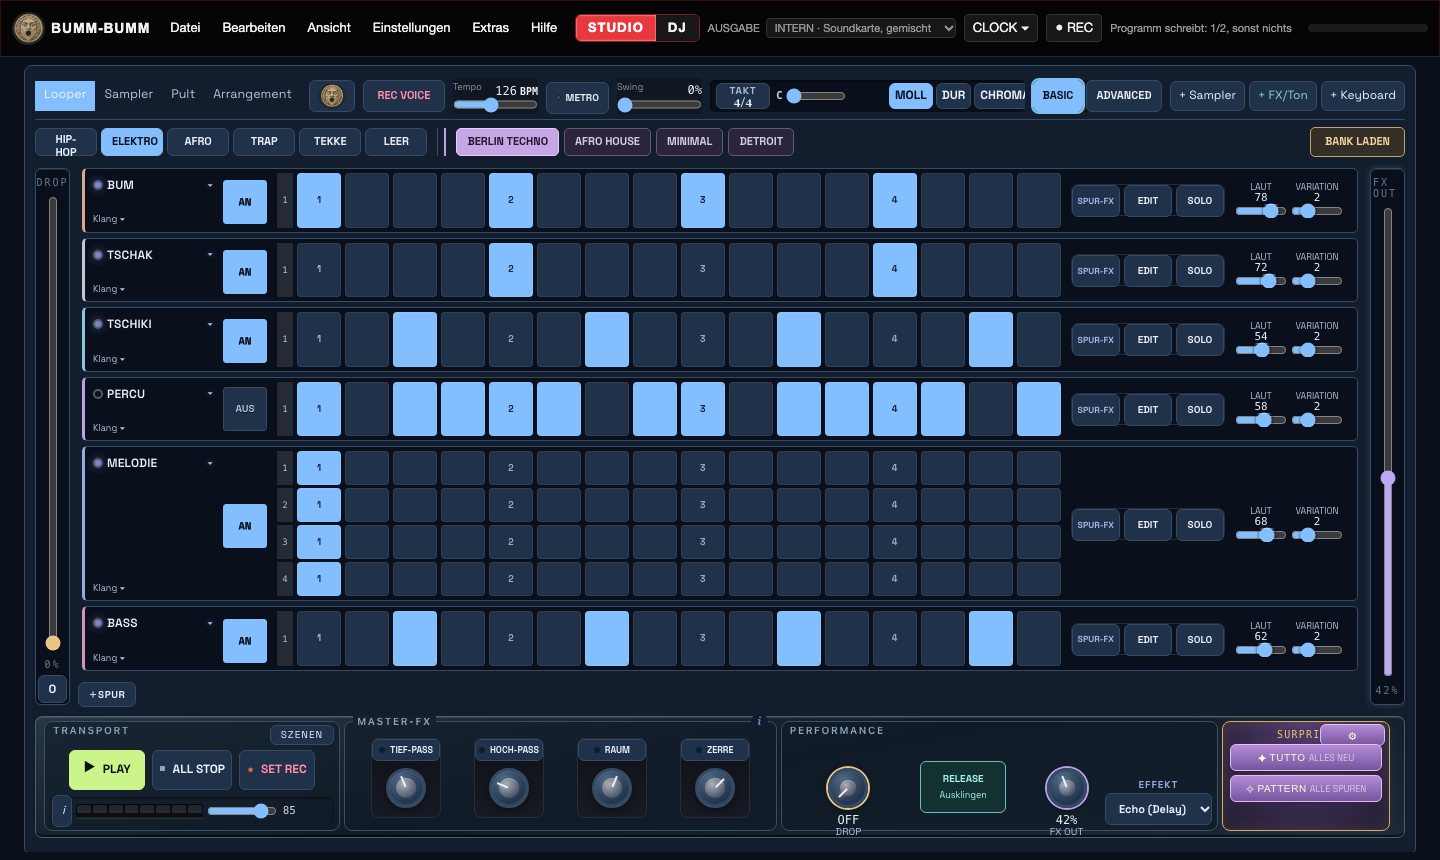The height and width of the screenshot is (860, 1440).
Task: Toggle the BASS track AN switch
Action: point(245,641)
